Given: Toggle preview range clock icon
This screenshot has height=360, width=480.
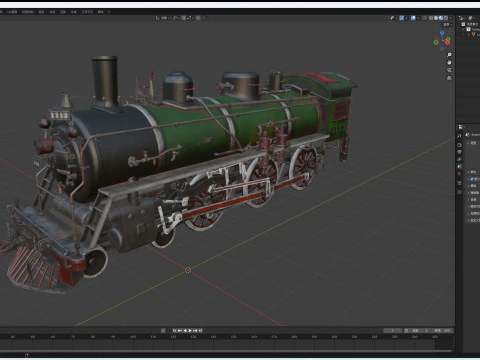Looking at the screenshot, I should (x=406, y=330).
